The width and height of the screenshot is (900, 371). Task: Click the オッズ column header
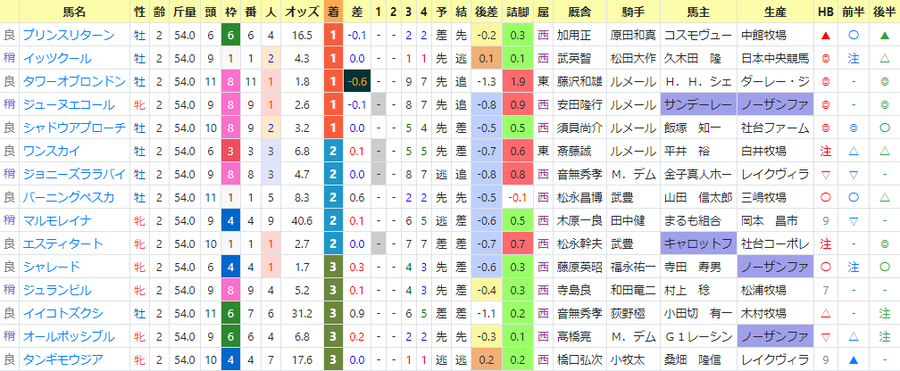(301, 11)
